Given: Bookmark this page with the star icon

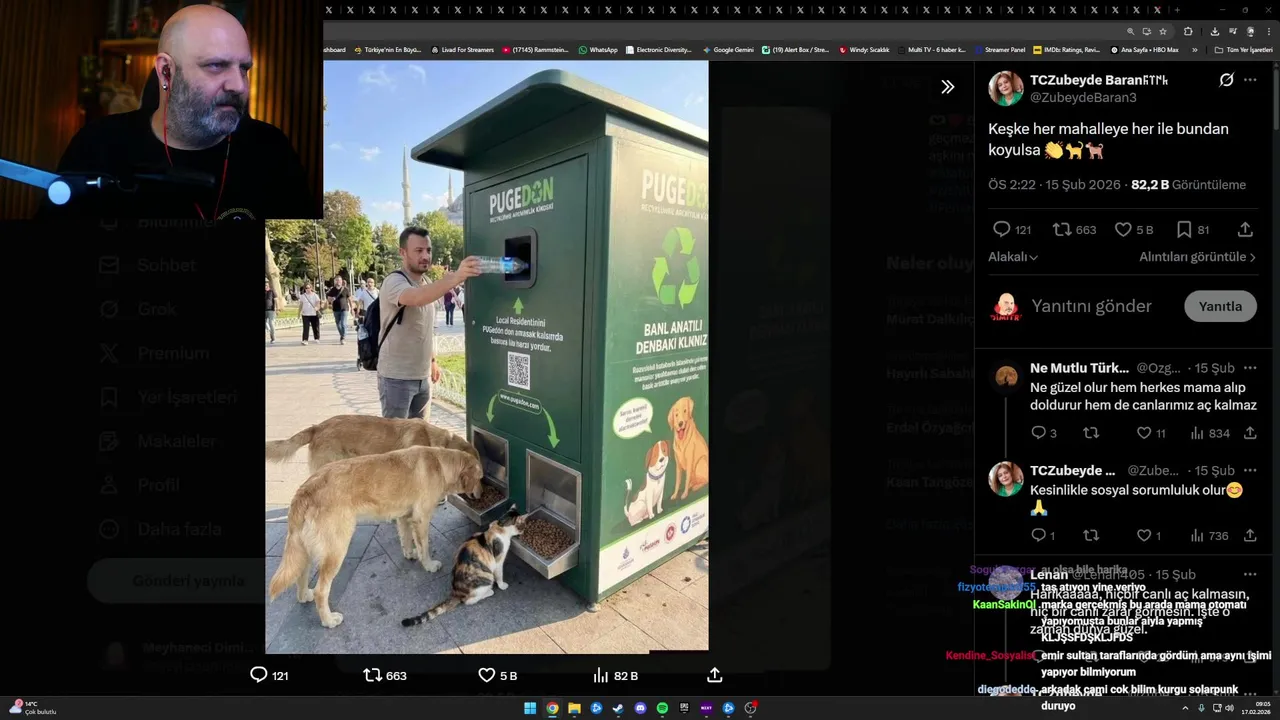Looking at the screenshot, I should (1163, 31).
